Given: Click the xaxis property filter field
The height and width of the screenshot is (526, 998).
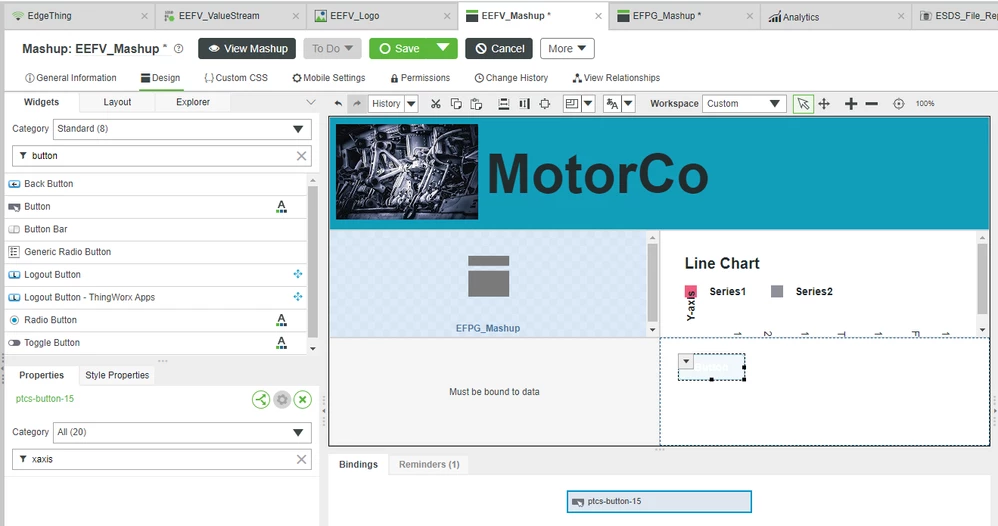Looking at the screenshot, I should pyautogui.click(x=162, y=459).
